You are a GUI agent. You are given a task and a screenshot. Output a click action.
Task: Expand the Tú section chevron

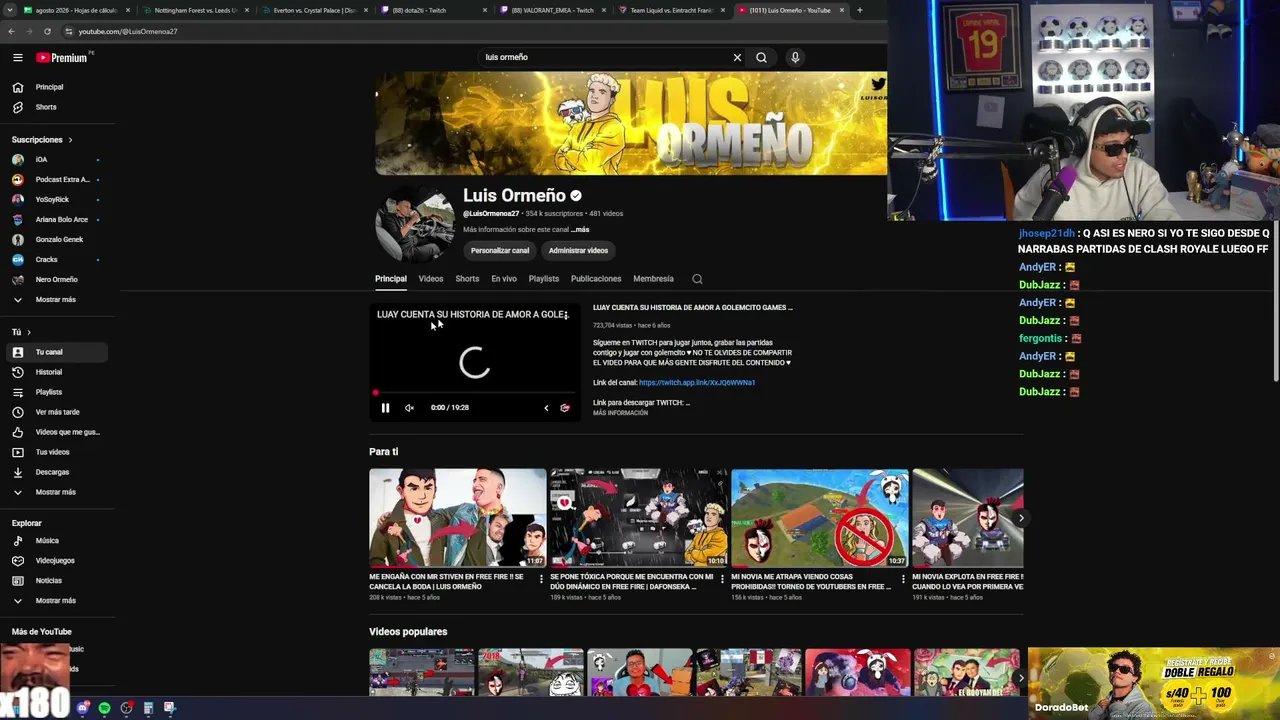pos(28,332)
